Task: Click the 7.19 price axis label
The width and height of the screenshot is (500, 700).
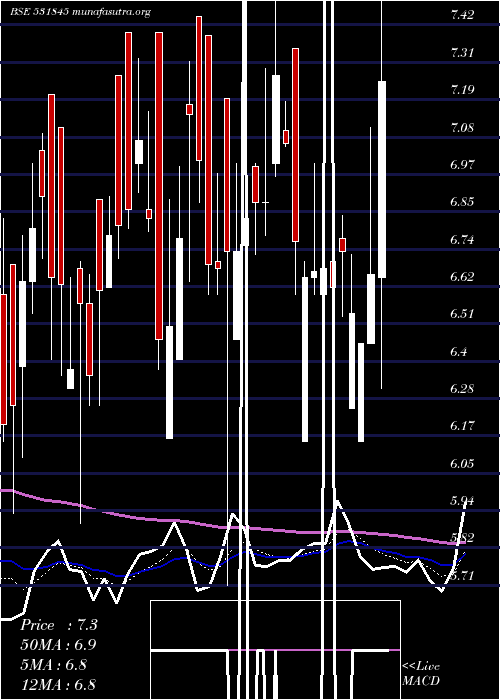Action: pyautogui.click(x=462, y=90)
